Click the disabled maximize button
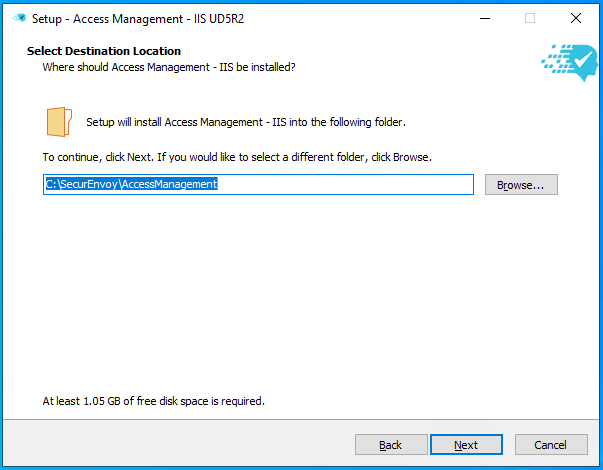The height and width of the screenshot is (470, 603). [x=530, y=18]
